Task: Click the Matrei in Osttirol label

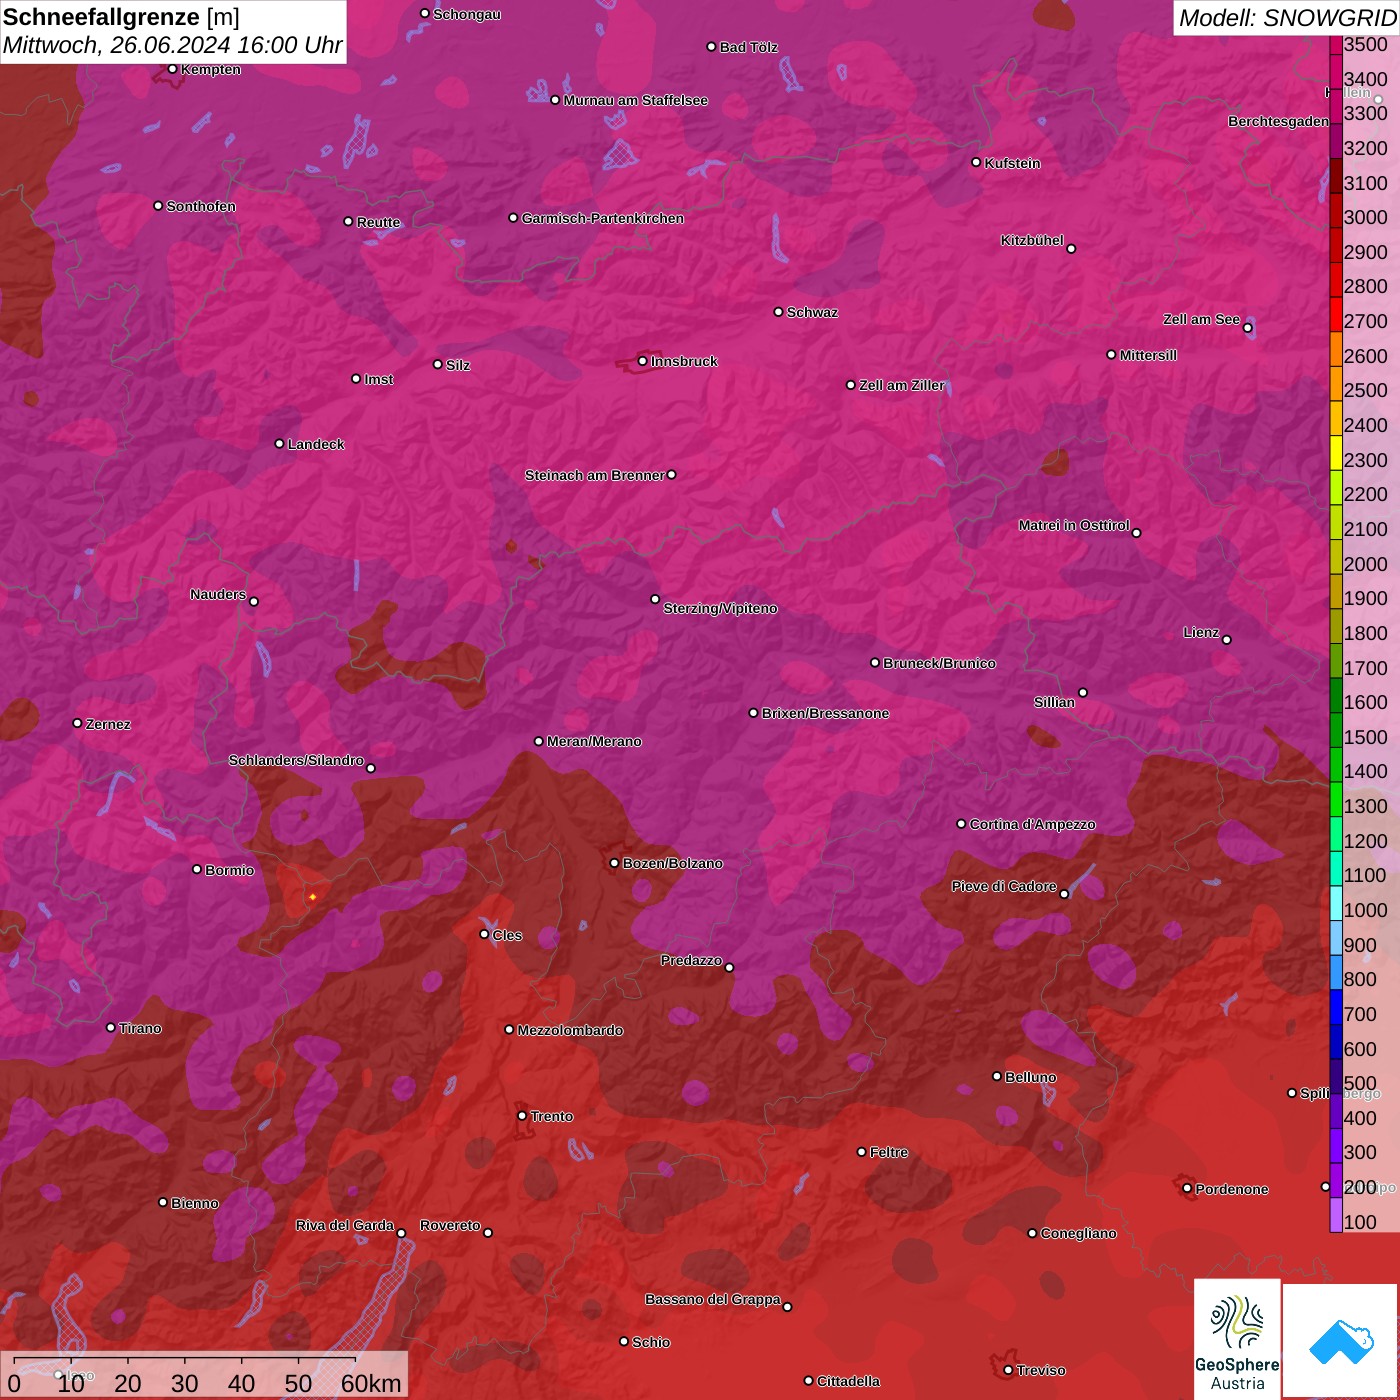Action: tap(1074, 525)
